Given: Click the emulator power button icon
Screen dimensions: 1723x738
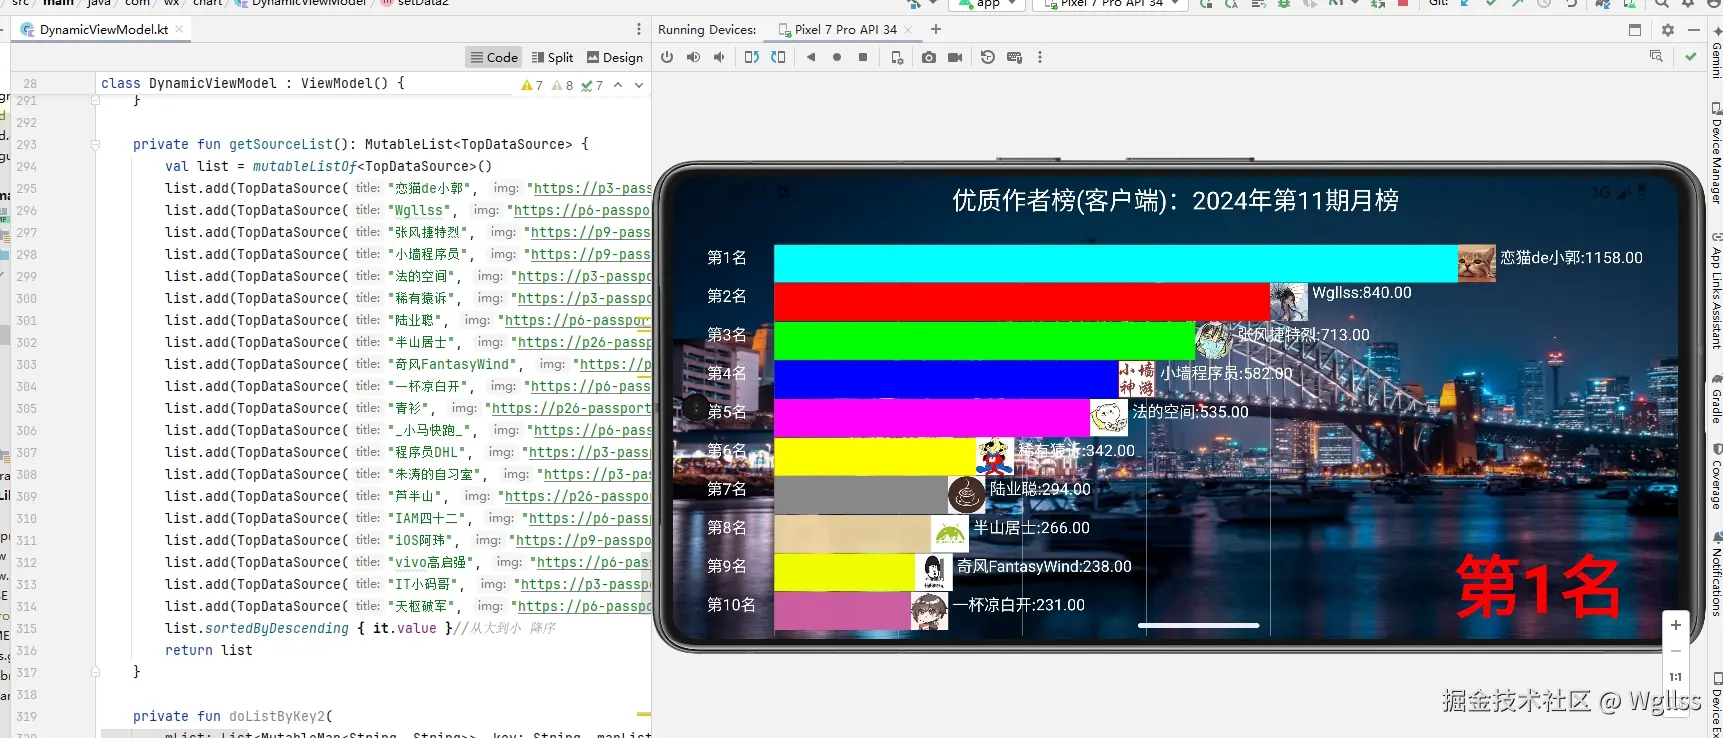Looking at the screenshot, I should click(x=667, y=57).
